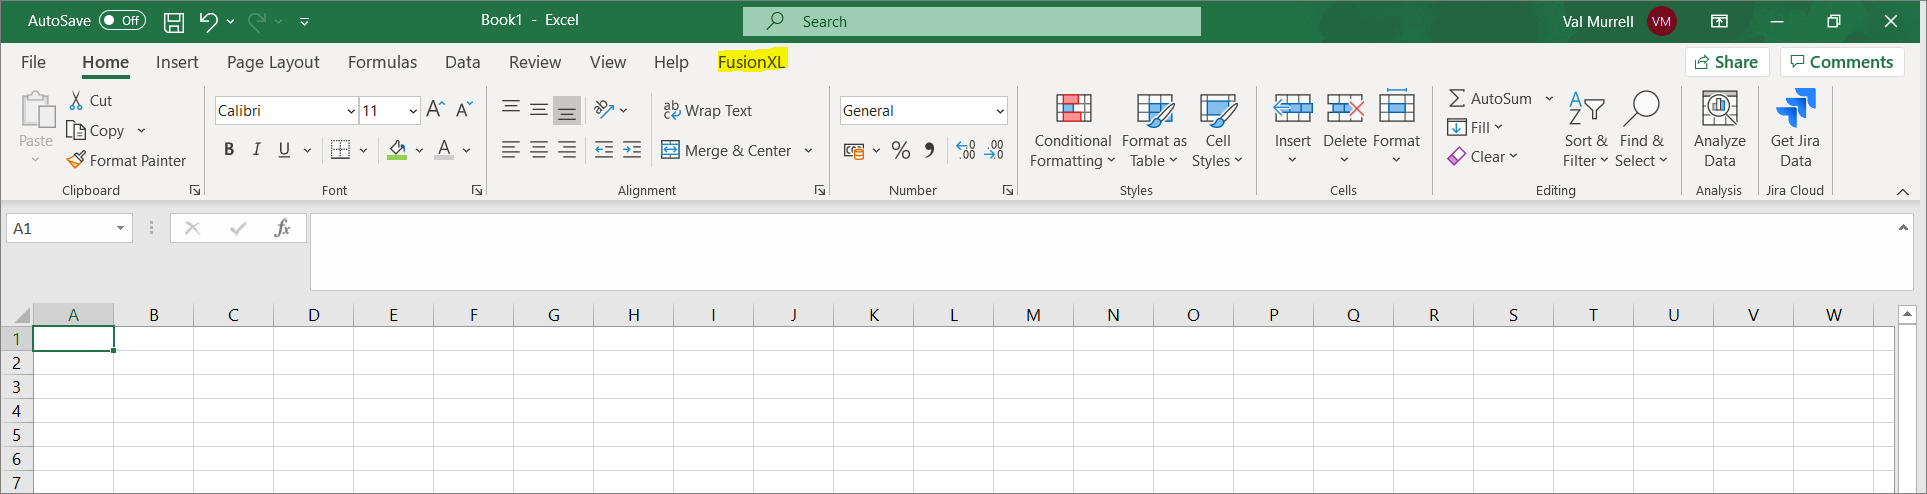The image size is (1927, 494).
Task: Click the Center align text icon
Action: pyautogui.click(x=538, y=150)
